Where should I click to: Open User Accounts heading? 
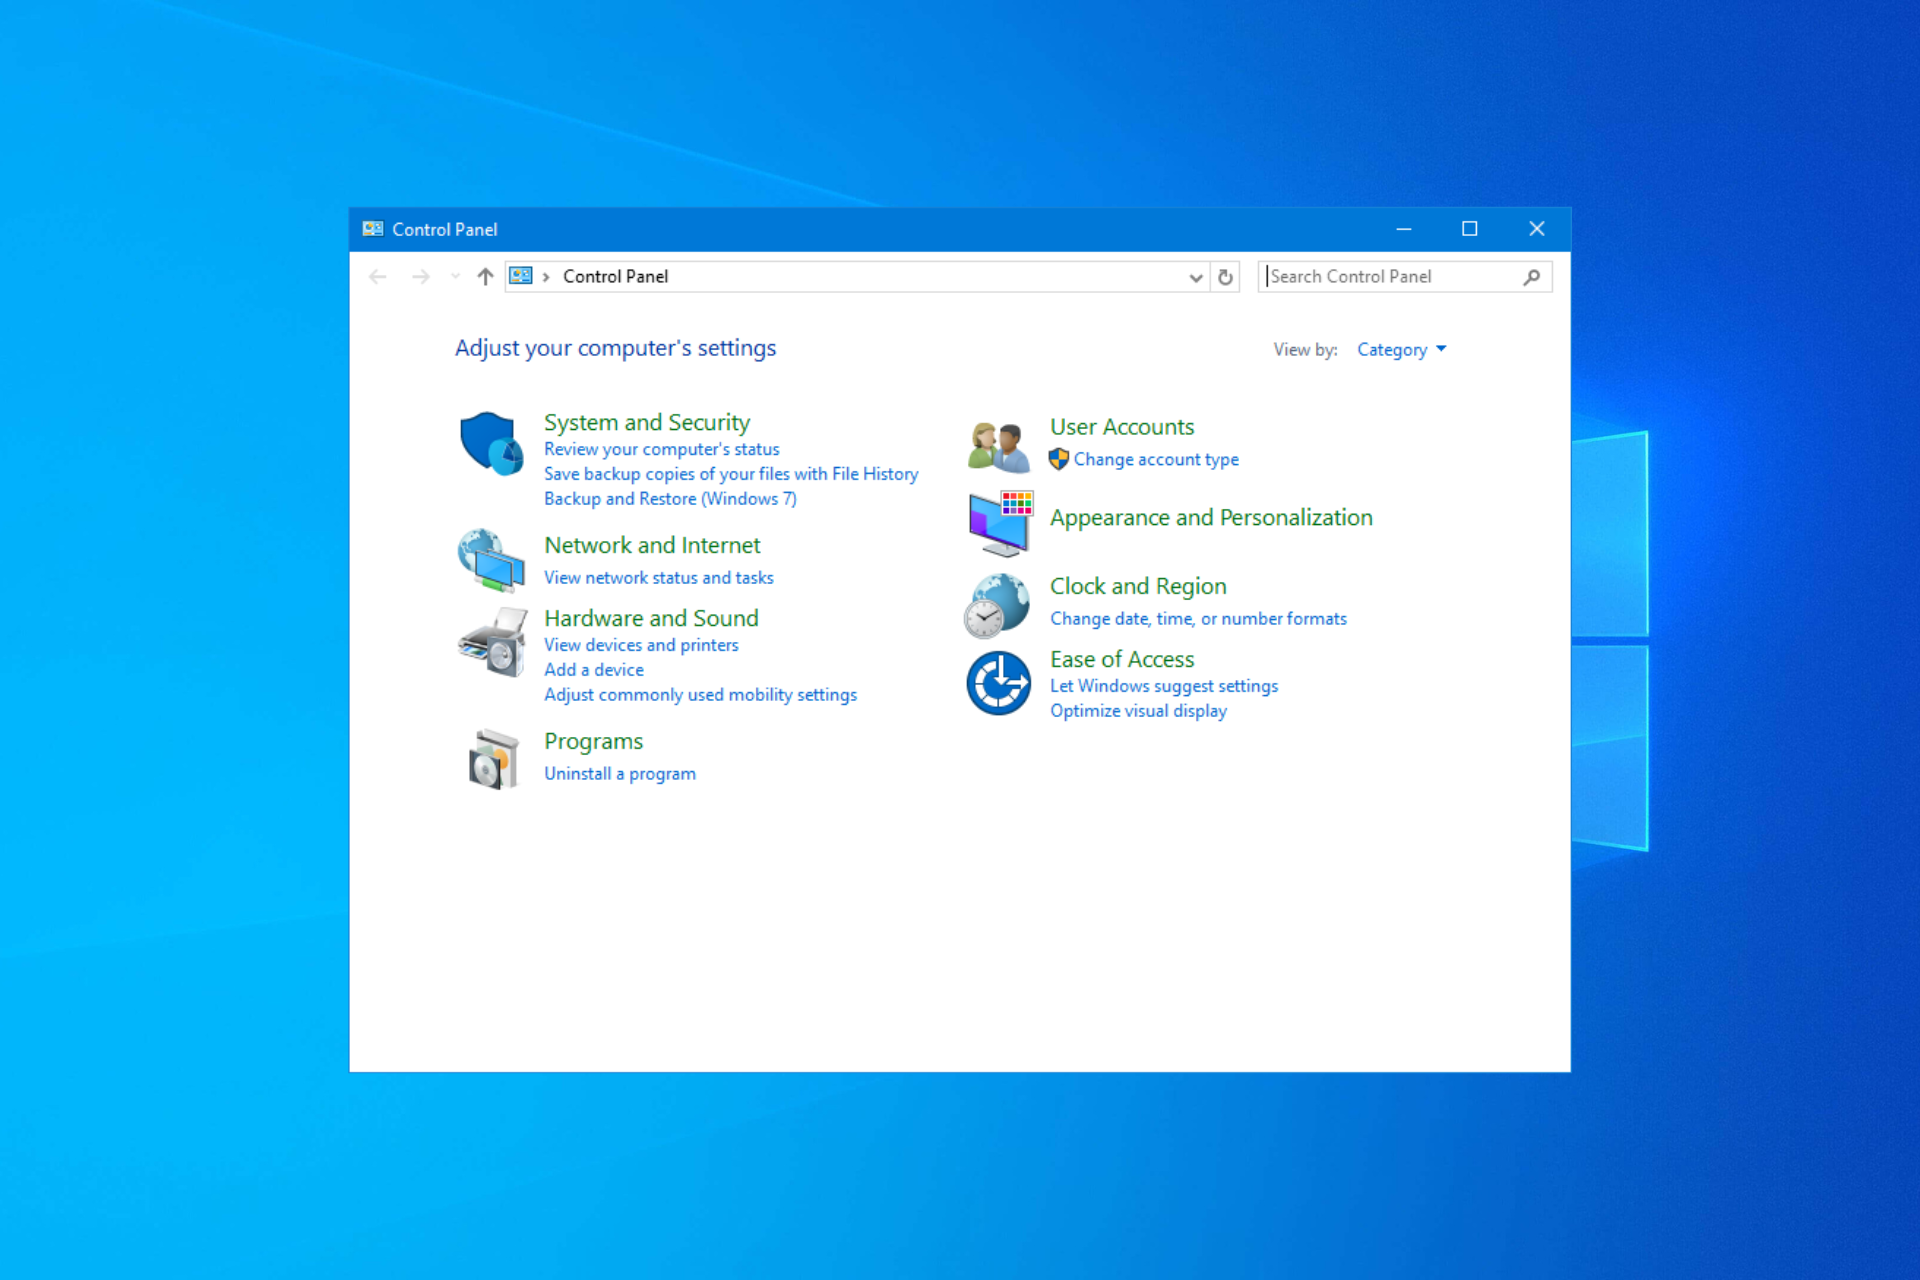click(1122, 427)
